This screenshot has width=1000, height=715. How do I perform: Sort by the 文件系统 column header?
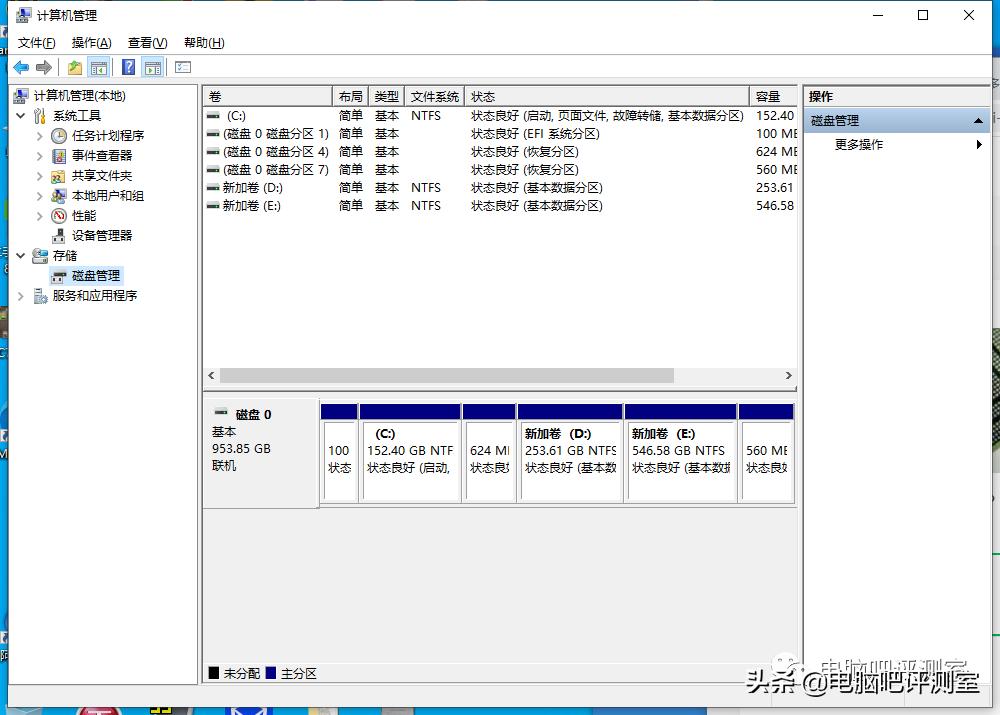point(434,96)
